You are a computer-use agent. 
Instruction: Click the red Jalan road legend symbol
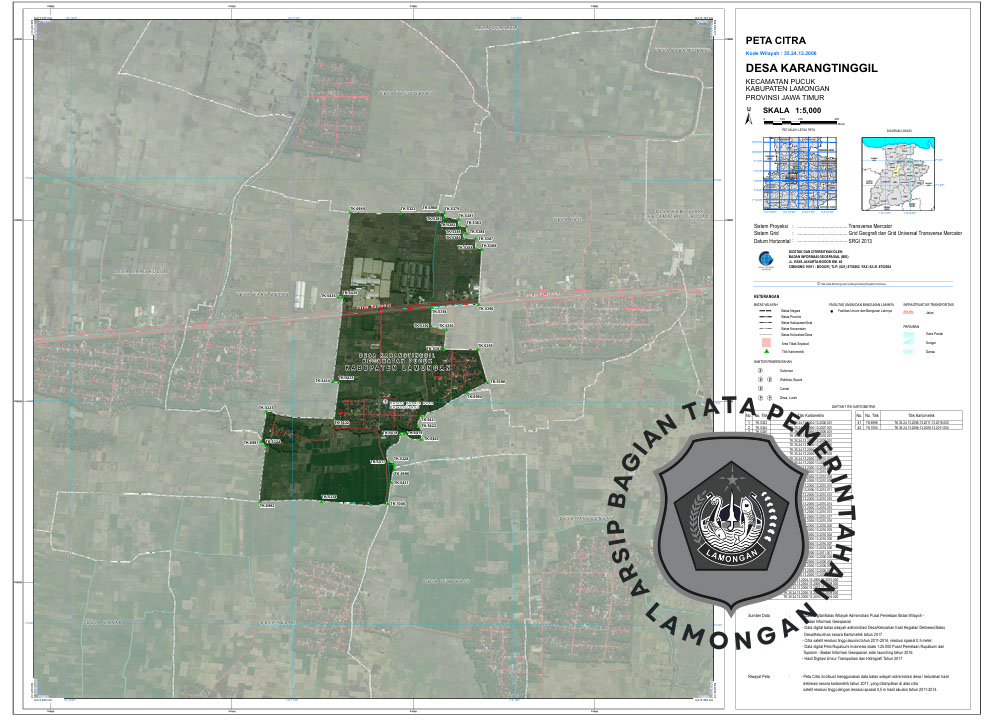(x=909, y=313)
